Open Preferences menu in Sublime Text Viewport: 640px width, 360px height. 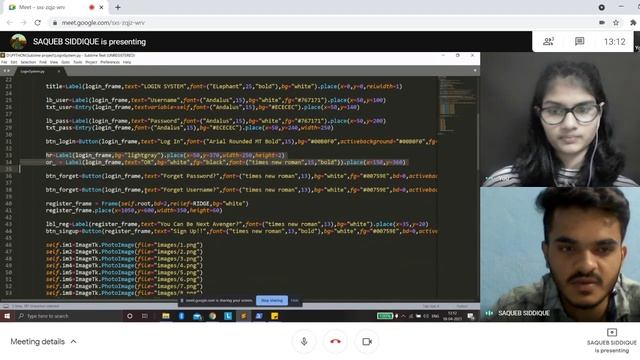[x=110, y=62]
